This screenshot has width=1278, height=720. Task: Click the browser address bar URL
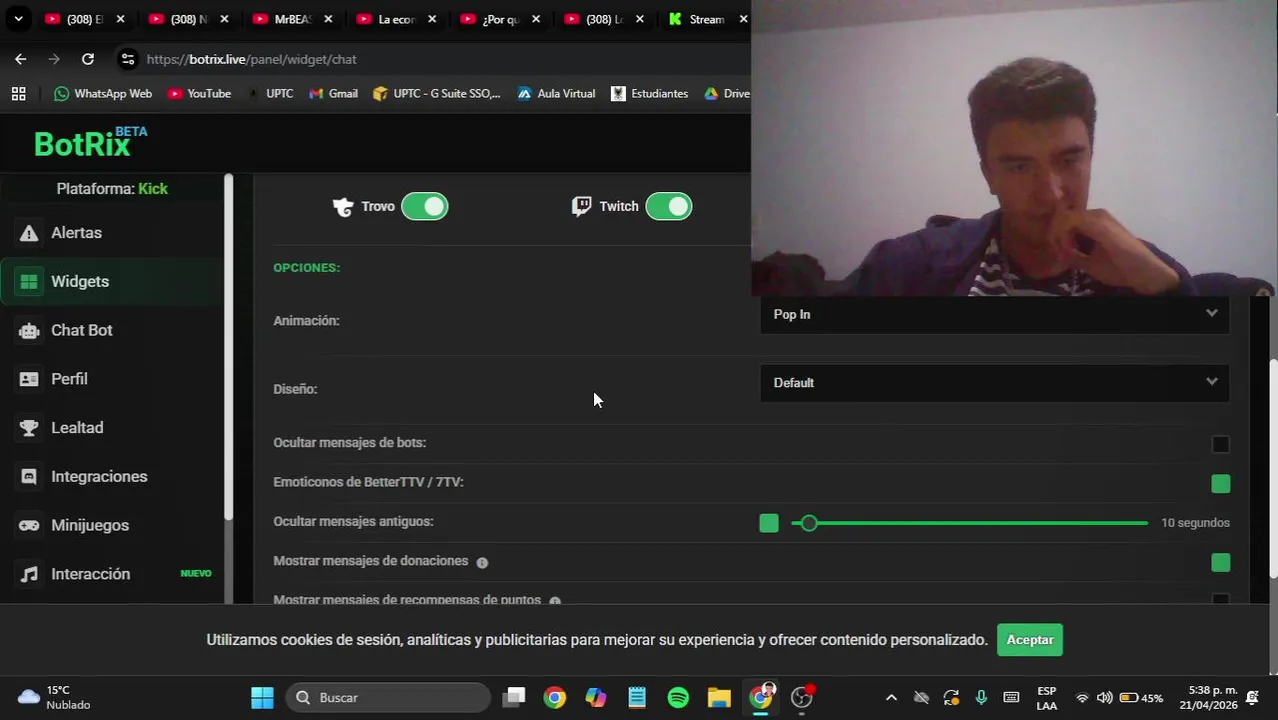251,59
